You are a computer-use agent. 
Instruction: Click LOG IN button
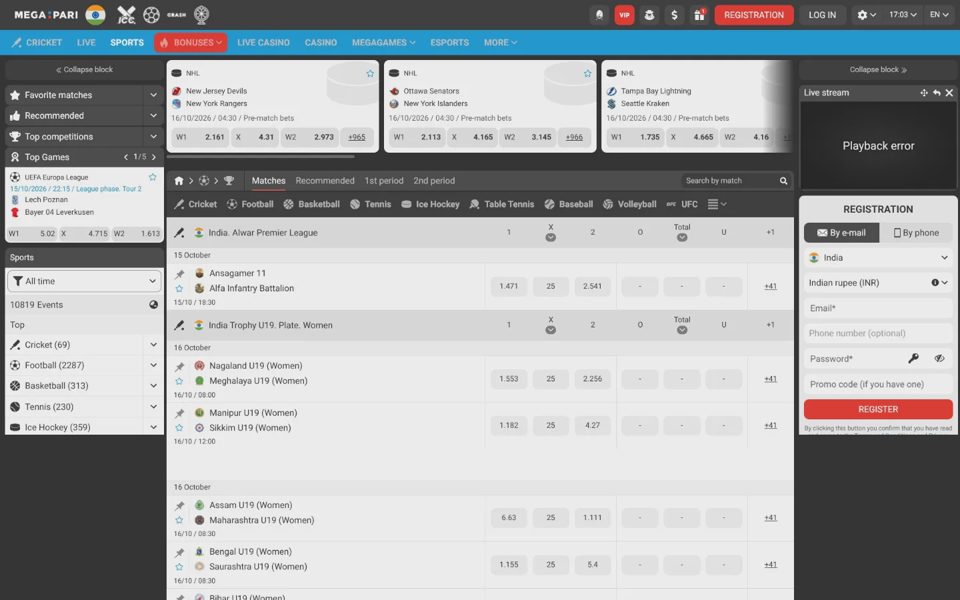(x=822, y=15)
